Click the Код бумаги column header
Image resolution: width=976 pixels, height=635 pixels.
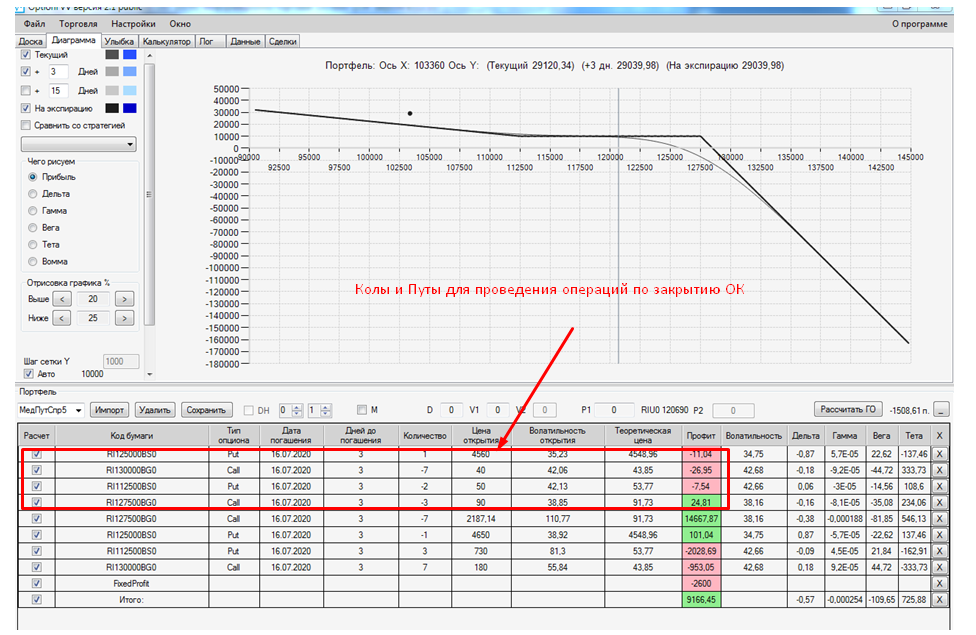(132, 436)
